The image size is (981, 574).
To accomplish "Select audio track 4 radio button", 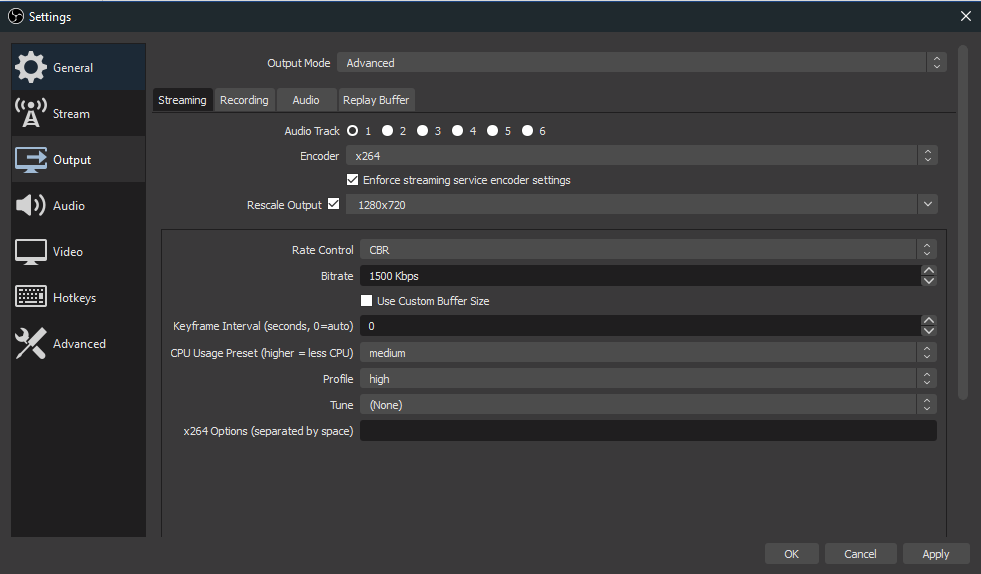I will (x=458, y=131).
